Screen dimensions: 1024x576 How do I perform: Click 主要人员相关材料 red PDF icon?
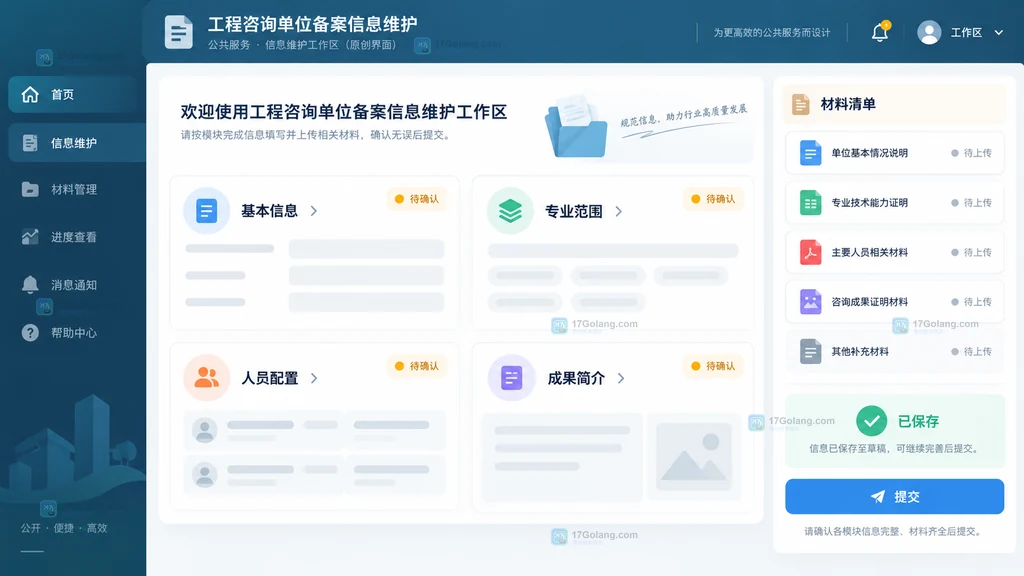pyautogui.click(x=810, y=252)
